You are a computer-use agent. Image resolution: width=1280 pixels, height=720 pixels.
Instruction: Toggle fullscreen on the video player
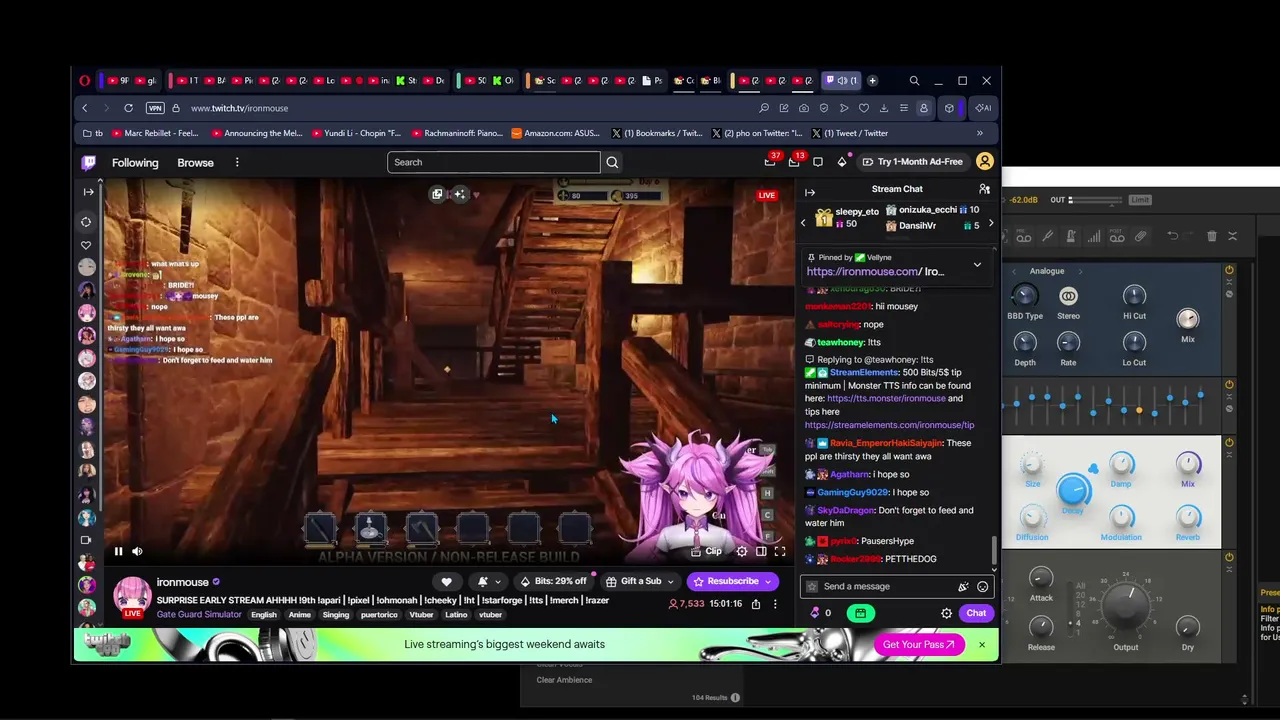[780, 551]
